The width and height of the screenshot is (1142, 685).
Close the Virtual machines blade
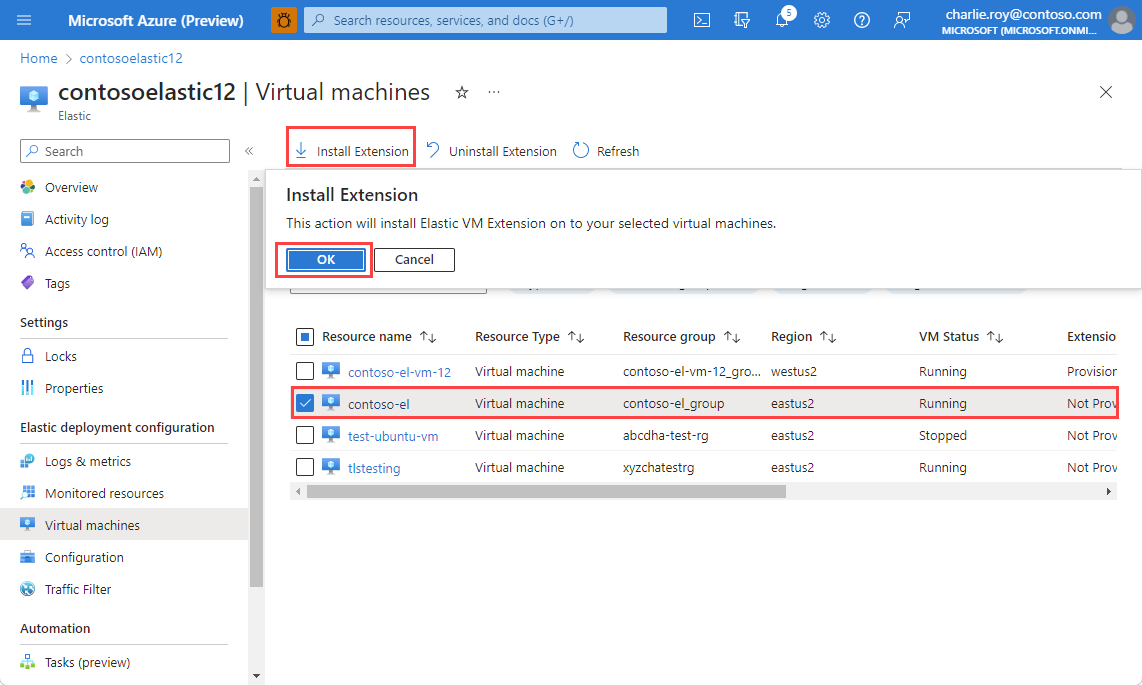click(x=1106, y=92)
